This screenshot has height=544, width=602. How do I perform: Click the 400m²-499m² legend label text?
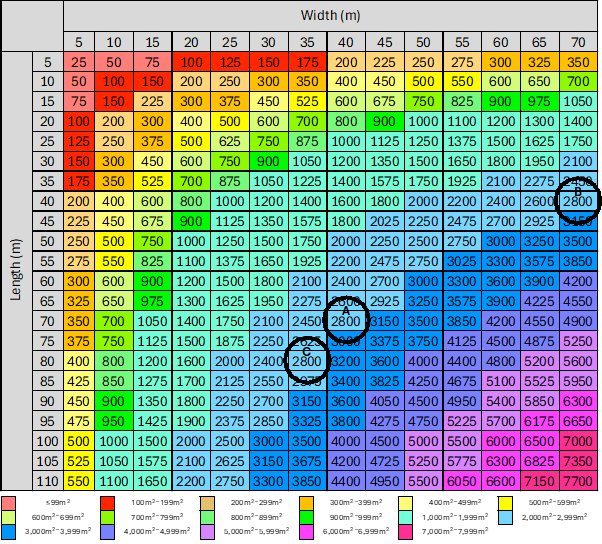click(455, 502)
